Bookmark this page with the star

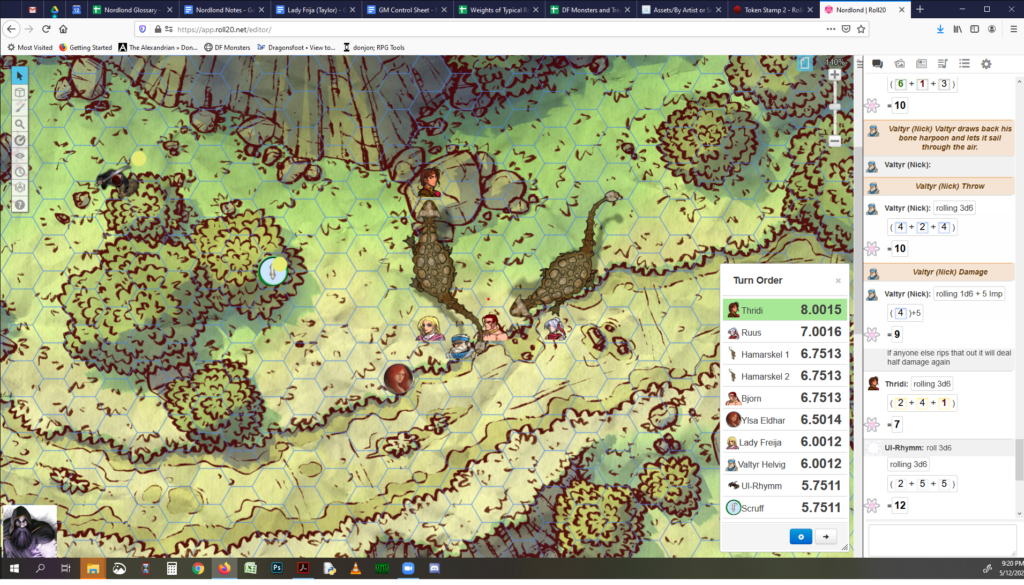coord(861,29)
